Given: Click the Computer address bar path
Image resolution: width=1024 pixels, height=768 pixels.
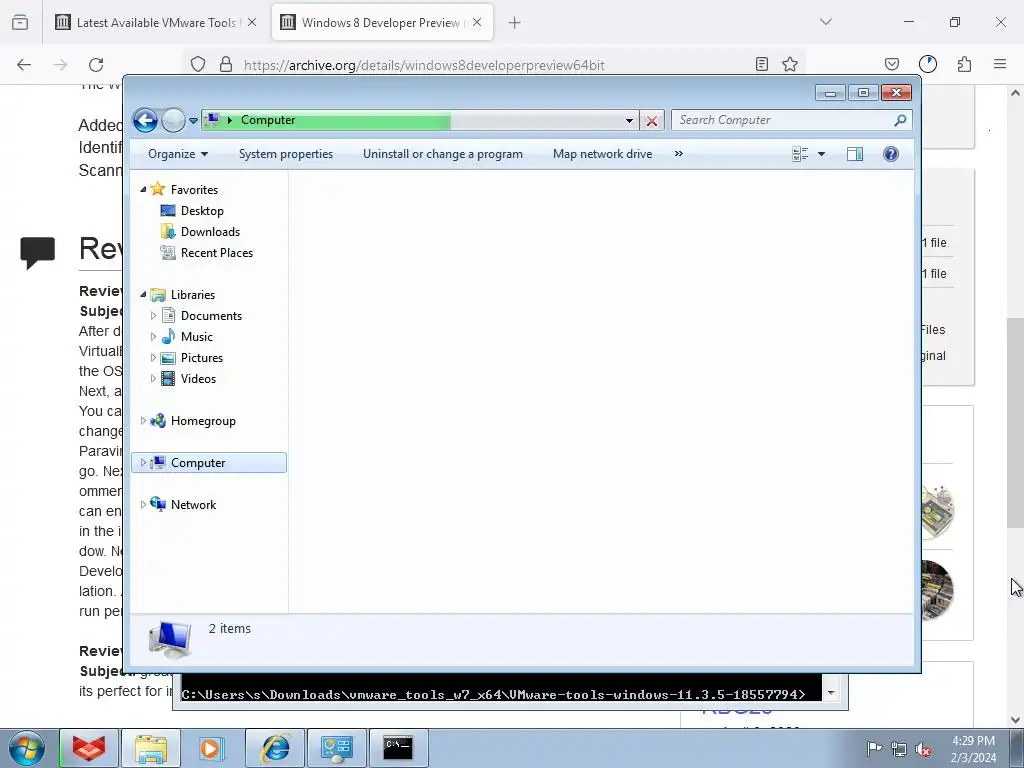Looking at the screenshot, I should [268, 120].
